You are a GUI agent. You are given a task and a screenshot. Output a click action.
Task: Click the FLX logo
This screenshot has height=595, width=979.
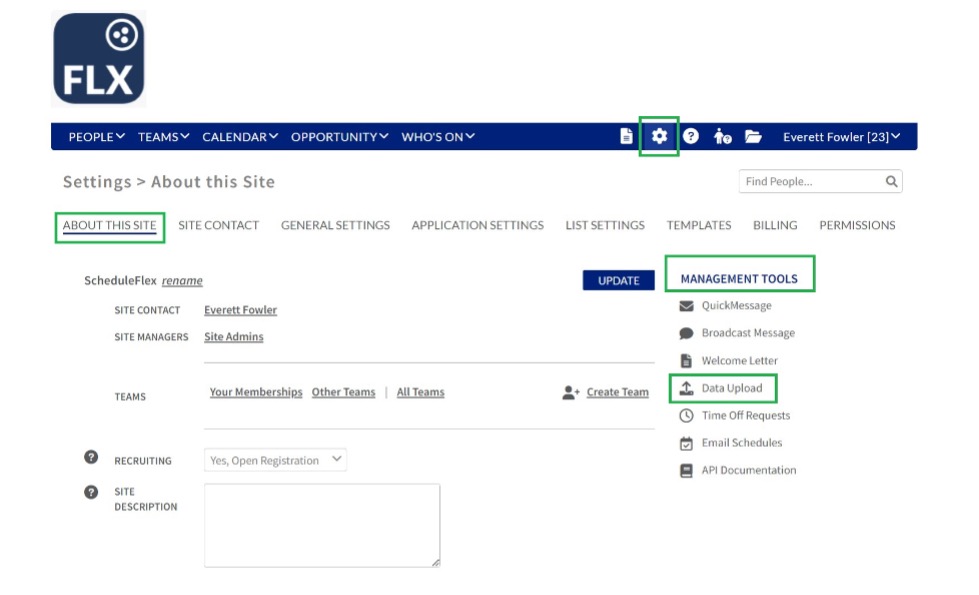(x=99, y=59)
